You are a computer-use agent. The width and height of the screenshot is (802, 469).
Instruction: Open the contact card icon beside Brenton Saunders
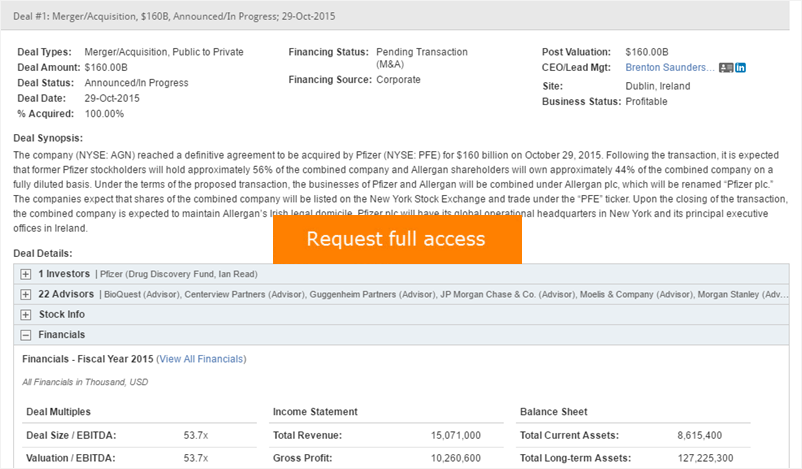[x=726, y=68]
